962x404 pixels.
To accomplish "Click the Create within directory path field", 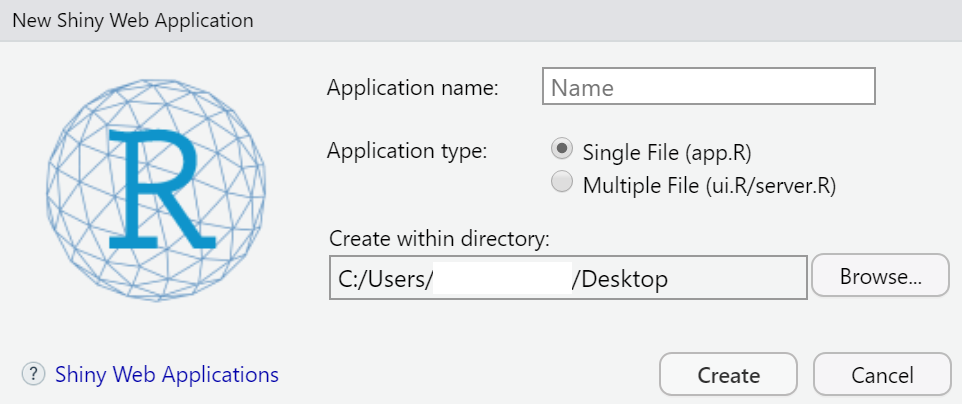I will 568,278.
